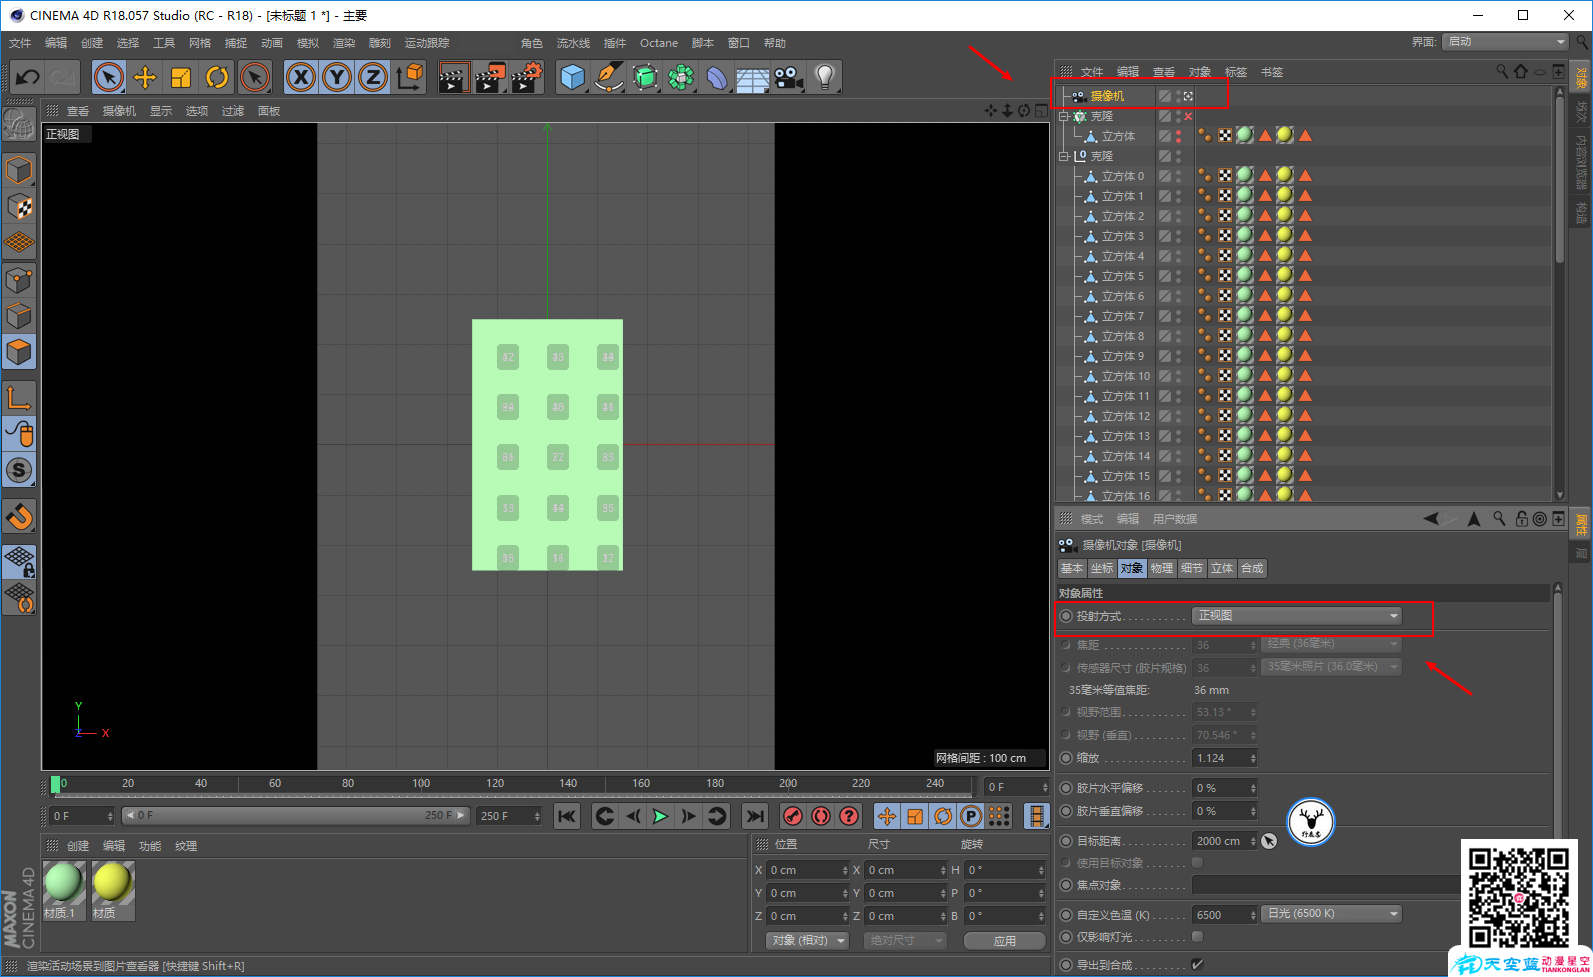1593x977 pixels.
Task: Select the Rotate tool
Action: (x=217, y=77)
